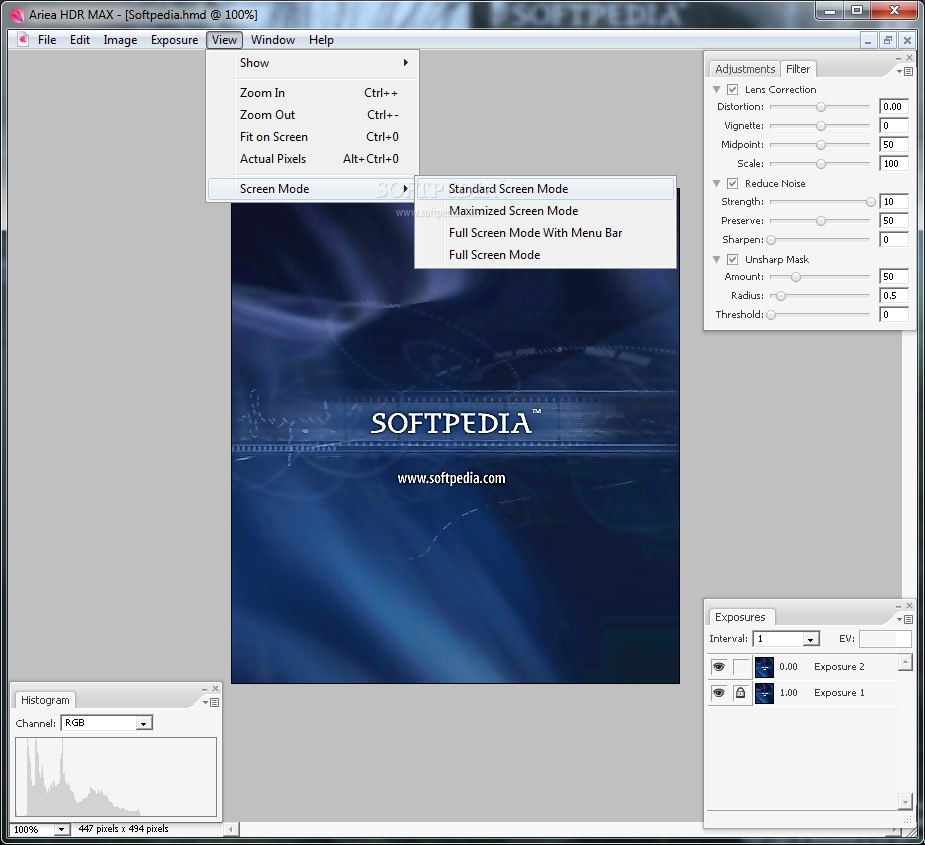Image resolution: width=925 pixels, height=845 pixels.
Task: Close the View menu
Action: click(x=224, y=40)
